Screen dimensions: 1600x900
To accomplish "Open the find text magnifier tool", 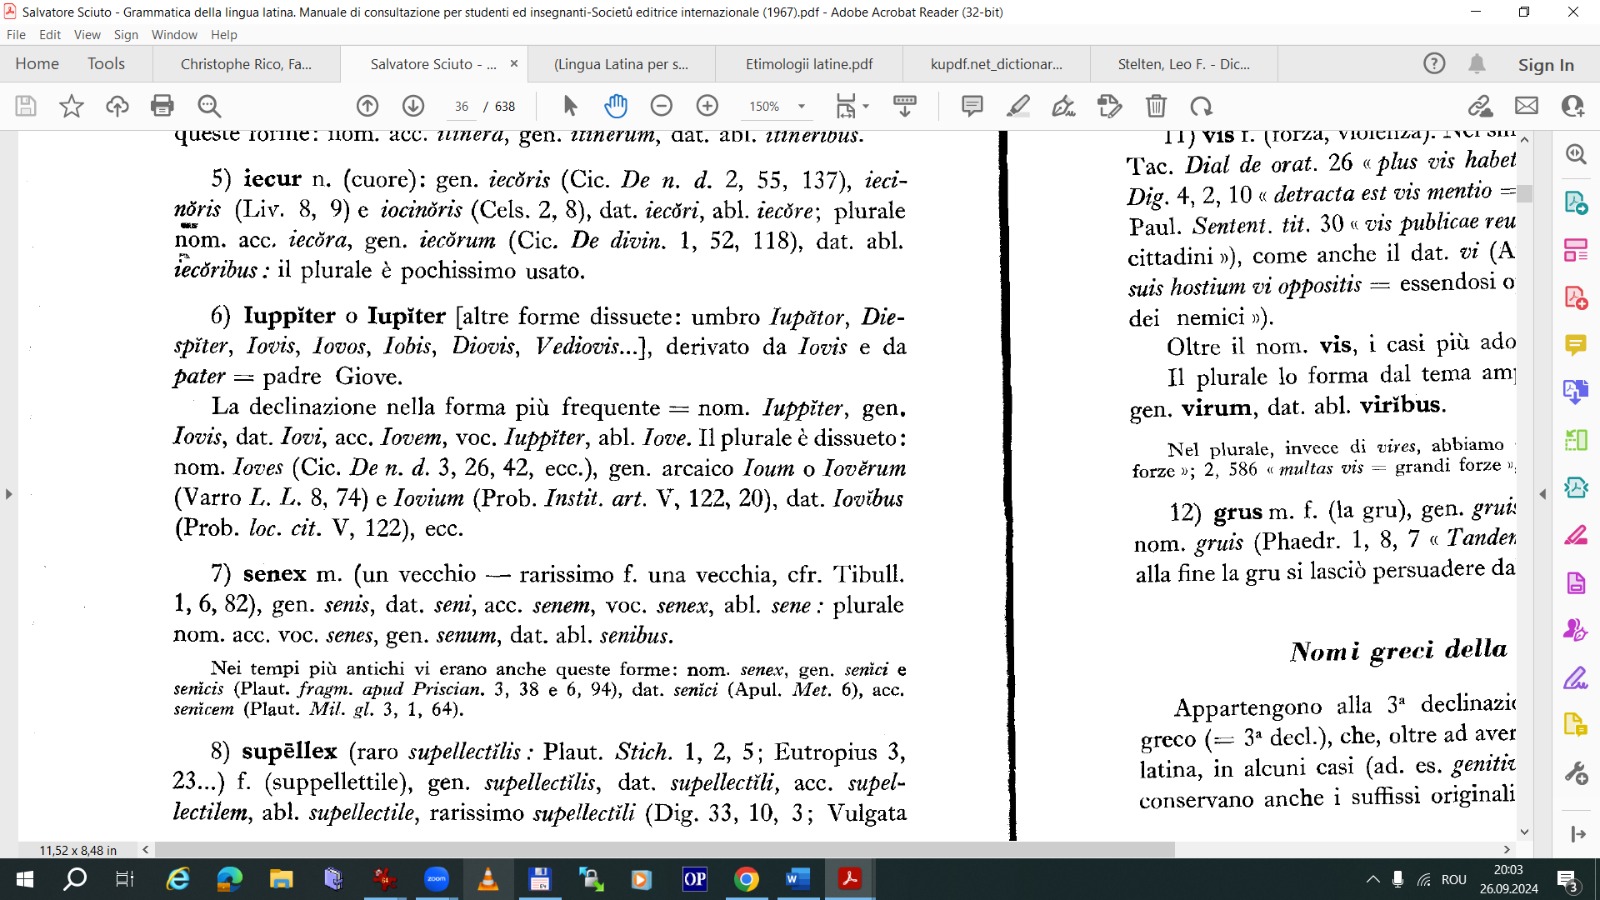I will click(x=208, y=106).
